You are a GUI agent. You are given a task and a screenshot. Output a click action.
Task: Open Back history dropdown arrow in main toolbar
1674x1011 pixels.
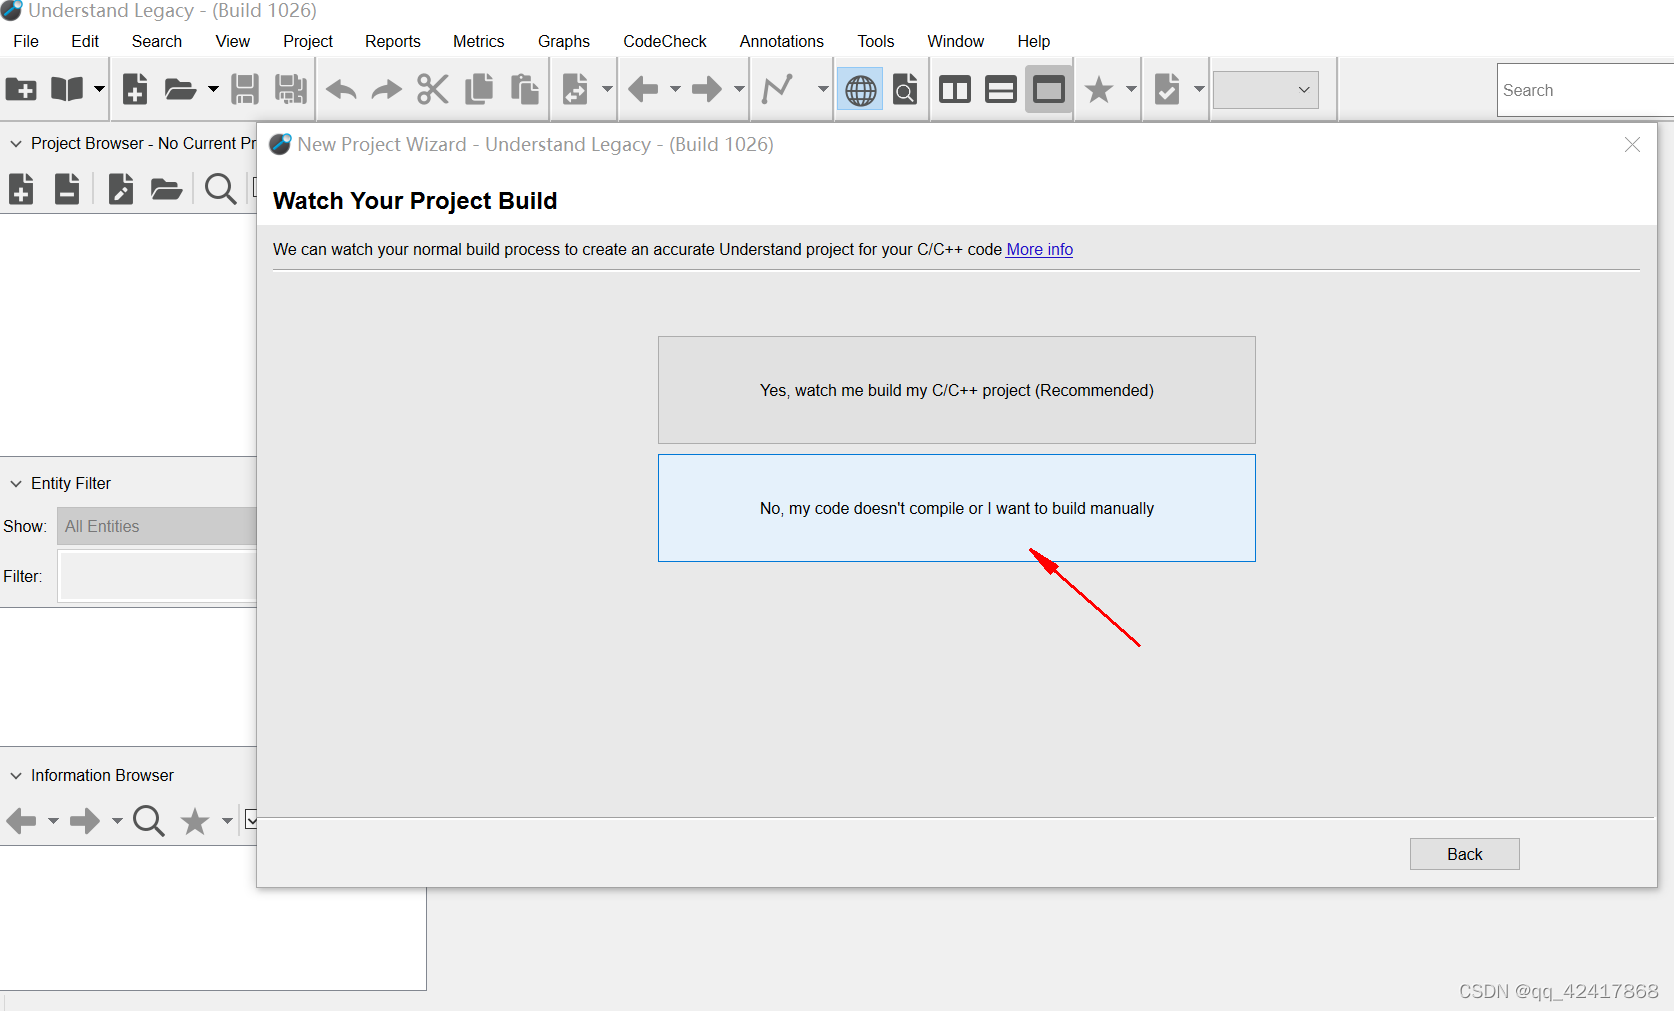[x=675, y=90]
